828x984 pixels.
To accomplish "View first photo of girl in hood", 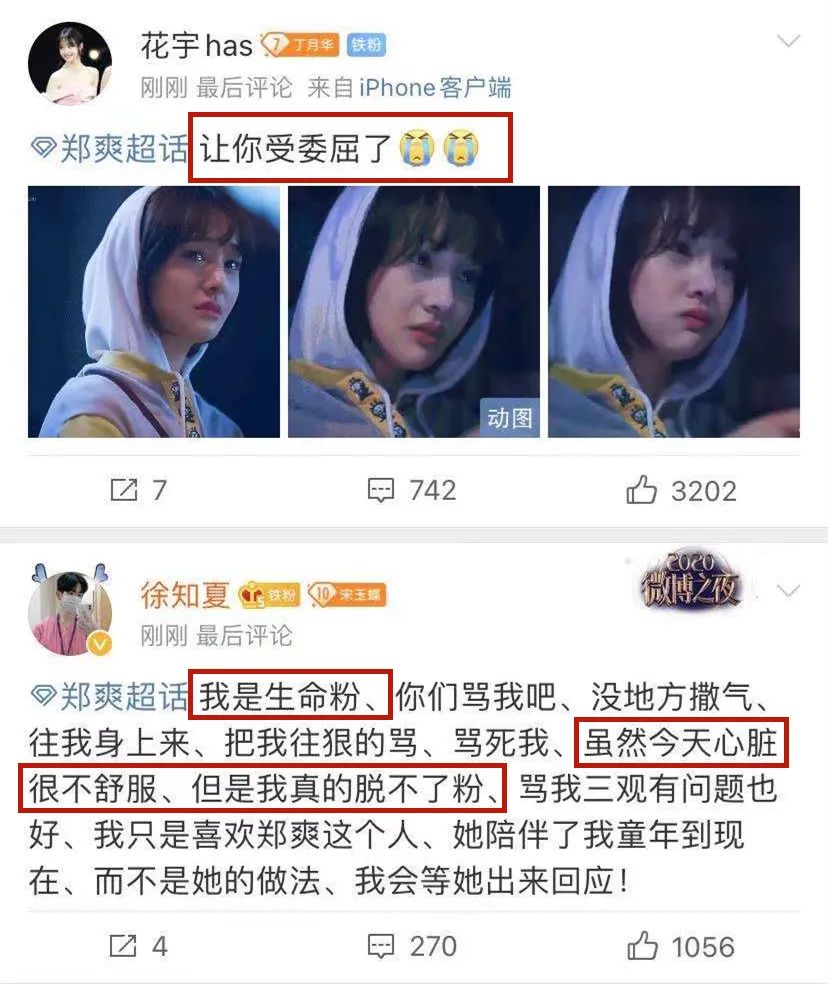I will coord(154,312).
